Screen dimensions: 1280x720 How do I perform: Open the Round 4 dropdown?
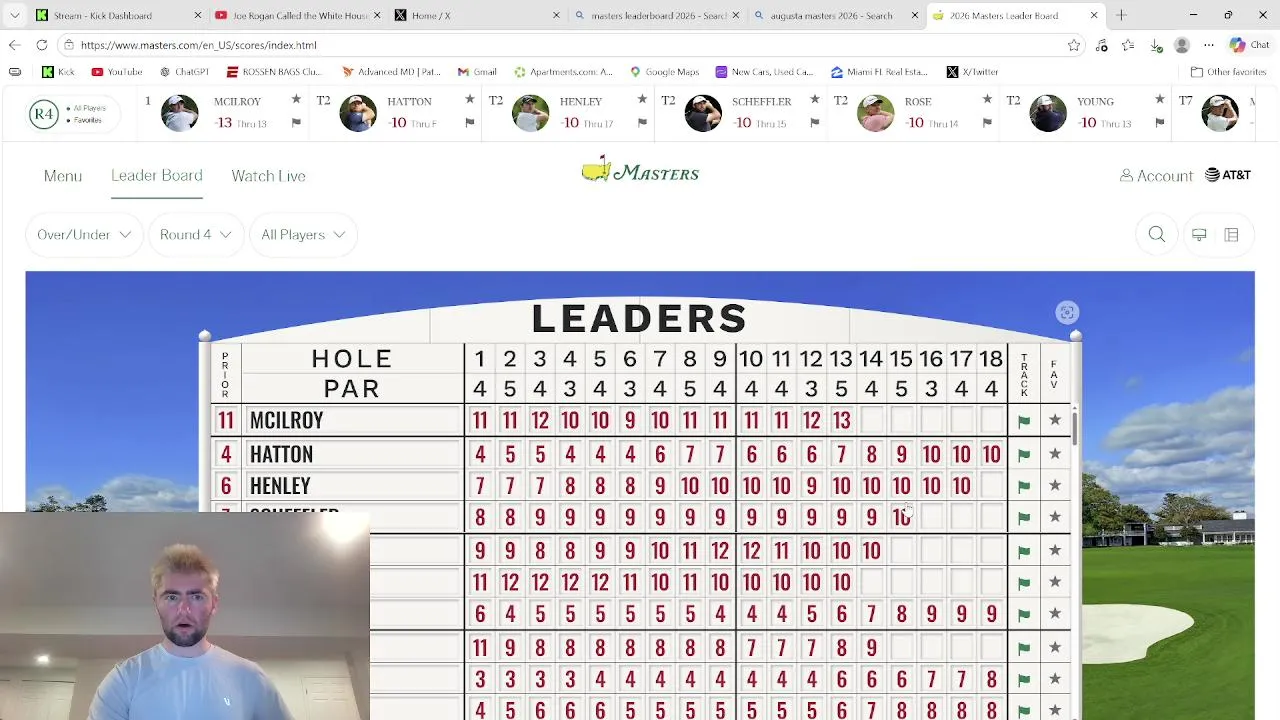[195, 234]
